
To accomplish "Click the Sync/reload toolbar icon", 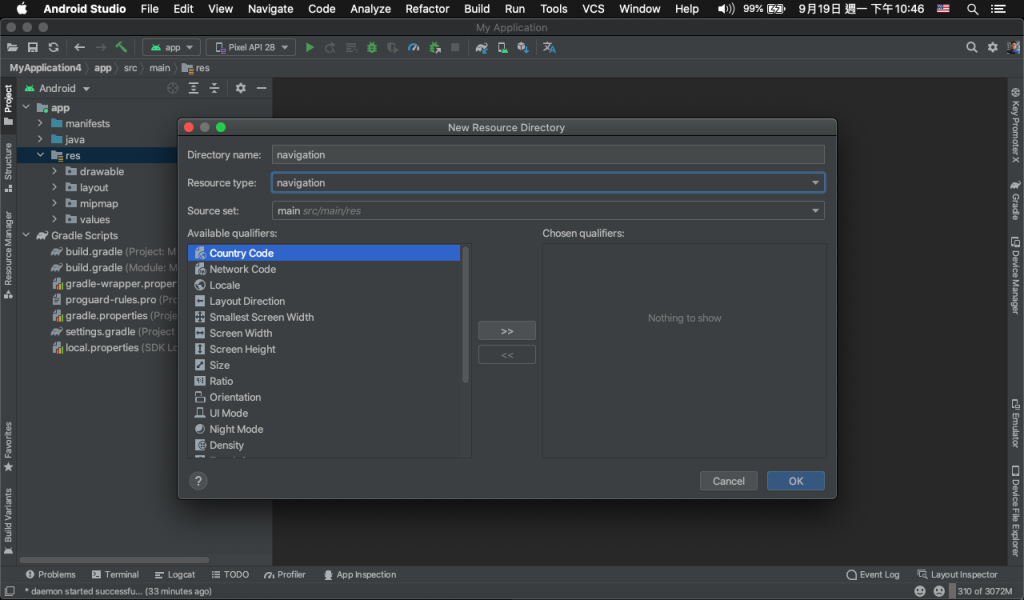I will 54,48.
